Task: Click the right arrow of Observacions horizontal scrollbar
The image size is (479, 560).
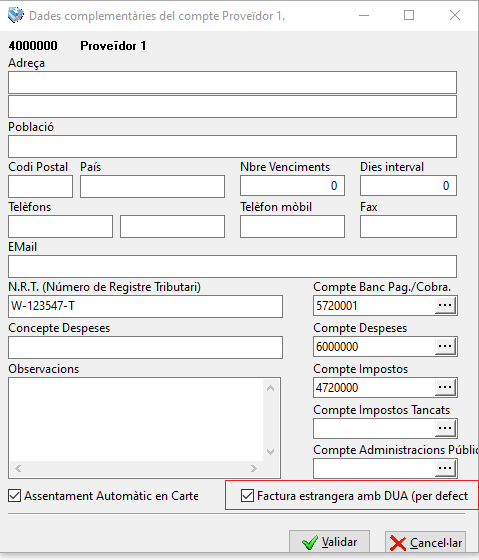Action: 254,468
